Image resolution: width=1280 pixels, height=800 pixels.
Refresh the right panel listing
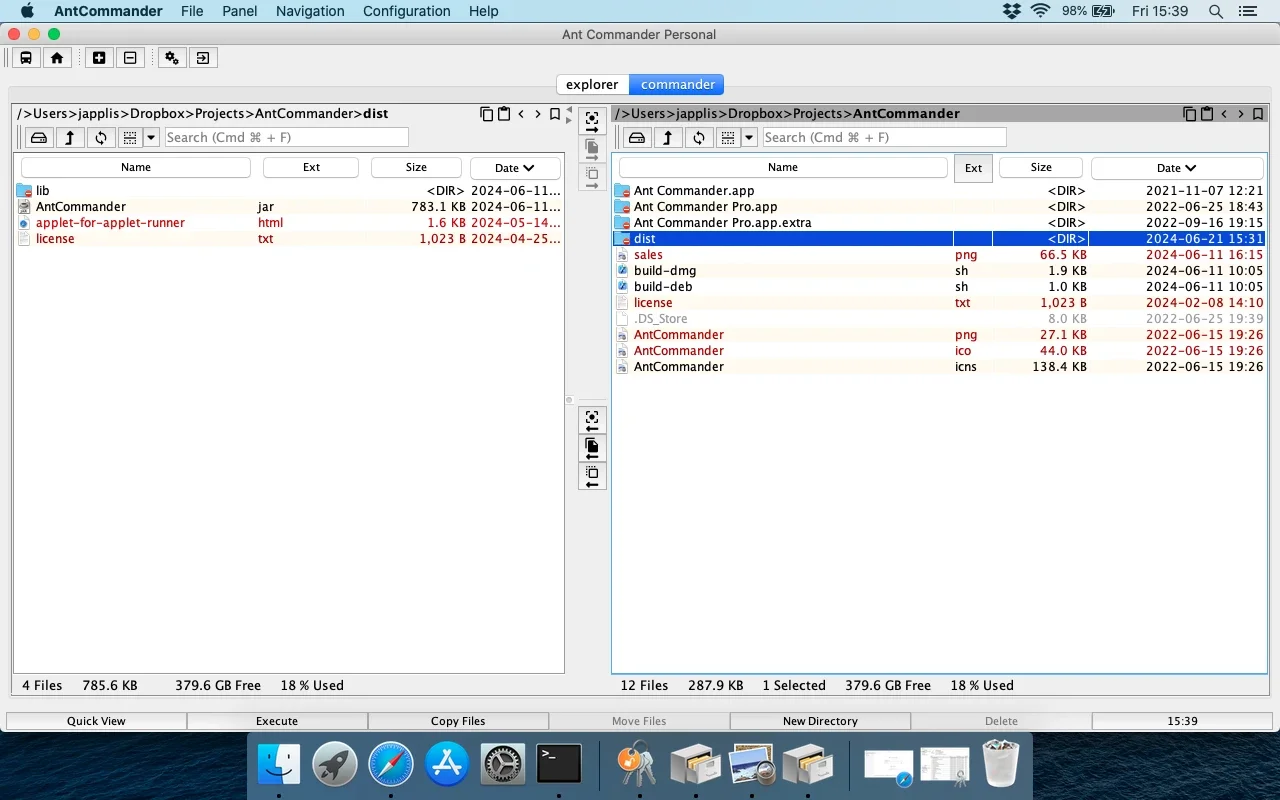(x=699, y=138)
